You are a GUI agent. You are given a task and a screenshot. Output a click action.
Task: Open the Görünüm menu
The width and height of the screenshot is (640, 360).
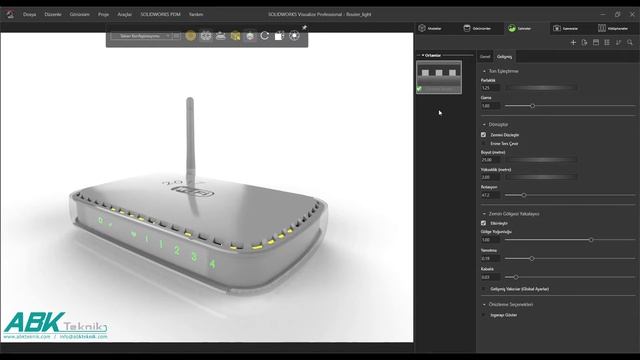[x=79, y=14]
